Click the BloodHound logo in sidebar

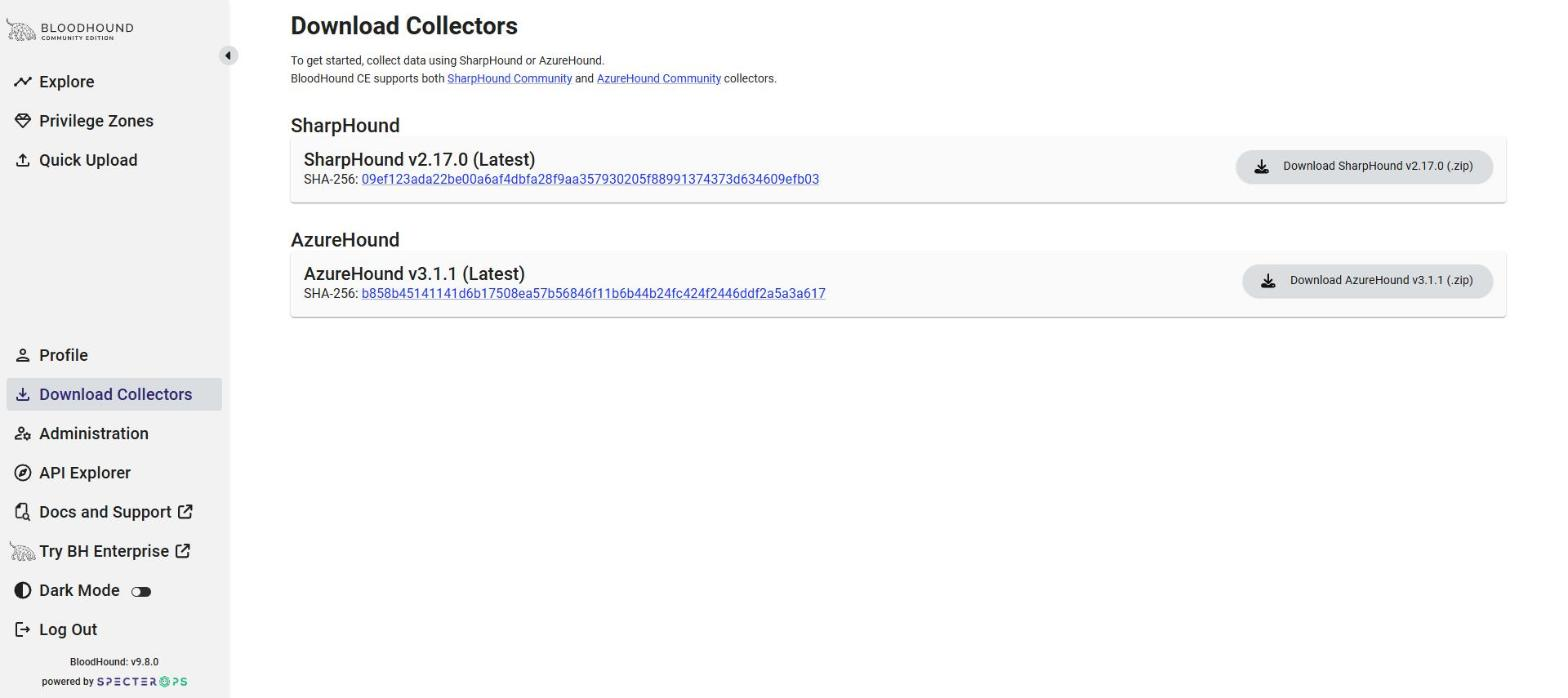pyautogui.click(x=70, y=30)
